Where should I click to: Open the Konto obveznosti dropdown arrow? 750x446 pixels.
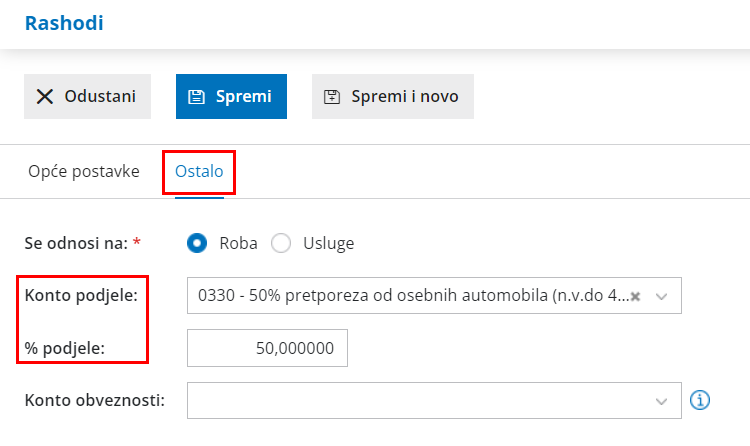click(661, 400)
